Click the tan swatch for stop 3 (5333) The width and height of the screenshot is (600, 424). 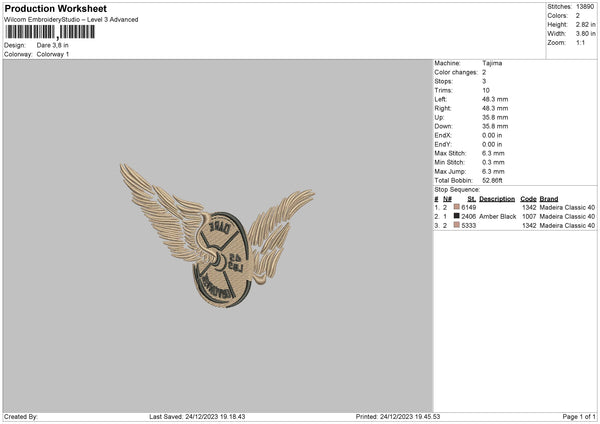456,225
